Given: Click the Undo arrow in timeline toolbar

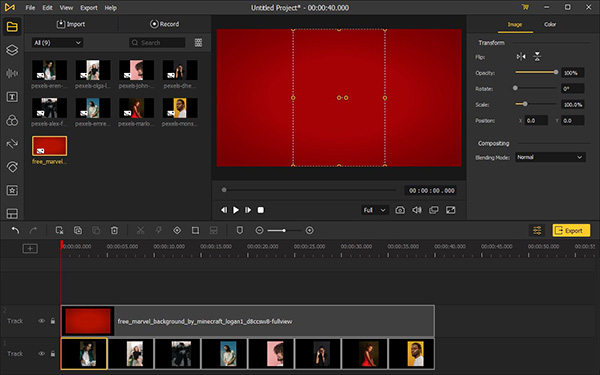Looking at the screenshot, I should (x=15, y=230).
